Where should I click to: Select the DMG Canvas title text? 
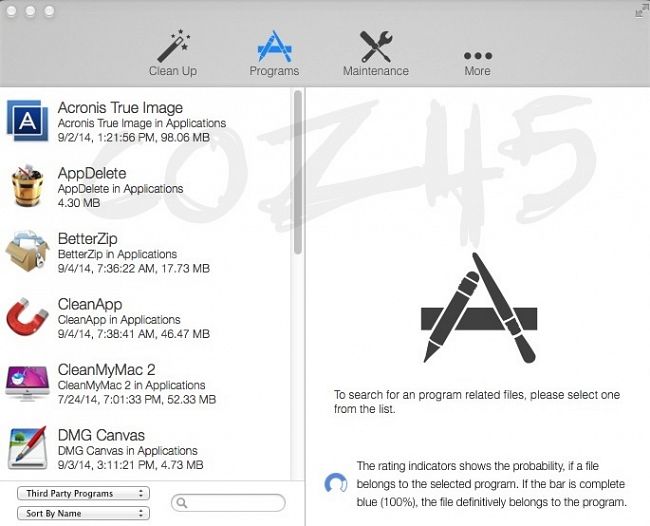pos(101,435)
